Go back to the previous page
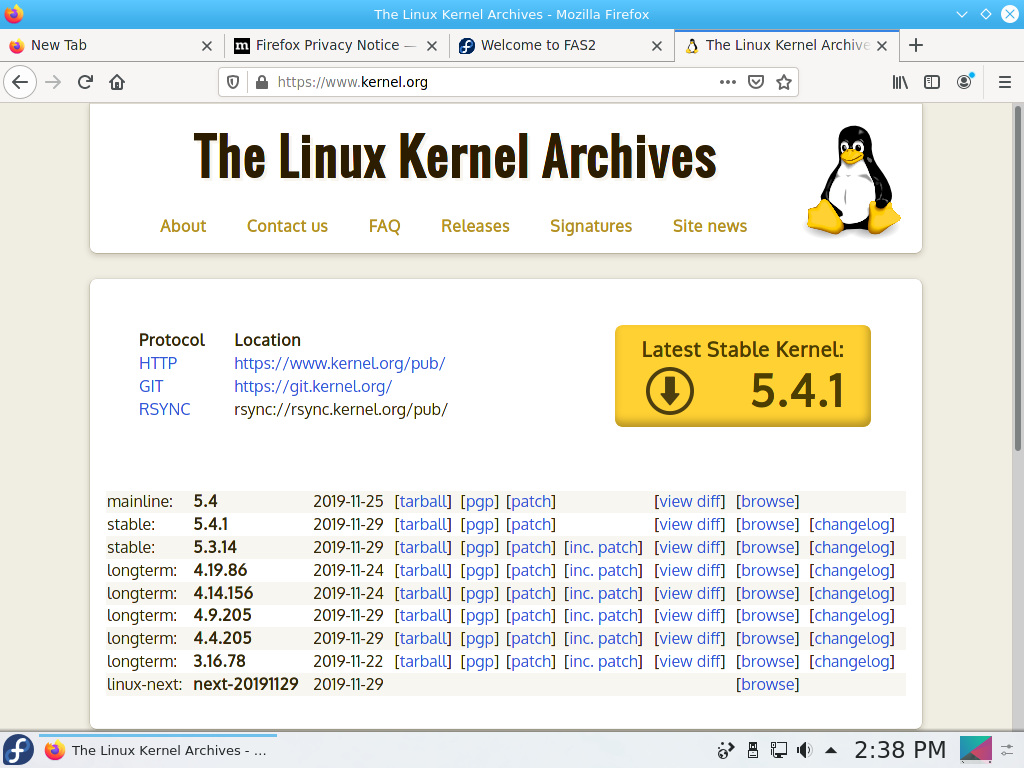The width and height of the screenshot is (1024, 768). click(20, 82)
